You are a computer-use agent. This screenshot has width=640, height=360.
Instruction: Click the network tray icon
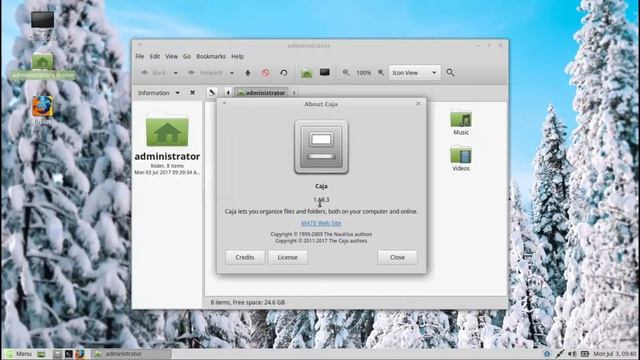[x=560, y=353]
